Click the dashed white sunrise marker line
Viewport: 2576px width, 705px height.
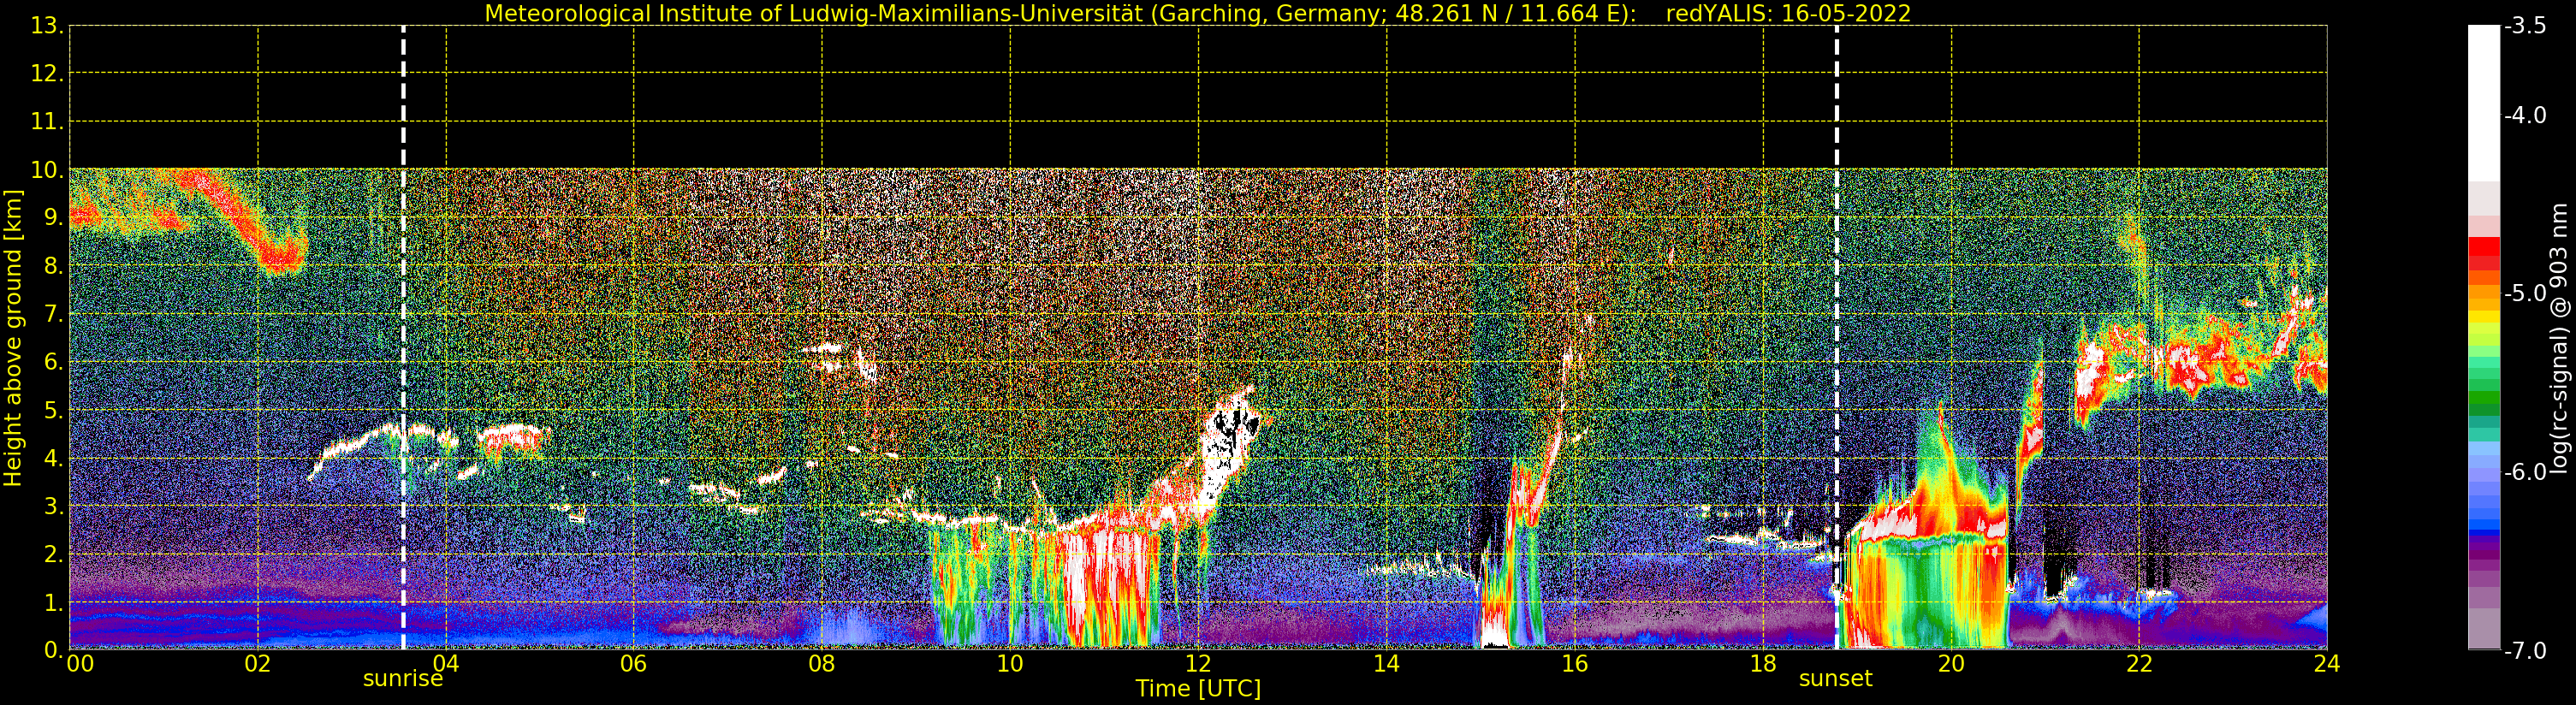pyautogui.click(x=403, y=338)
